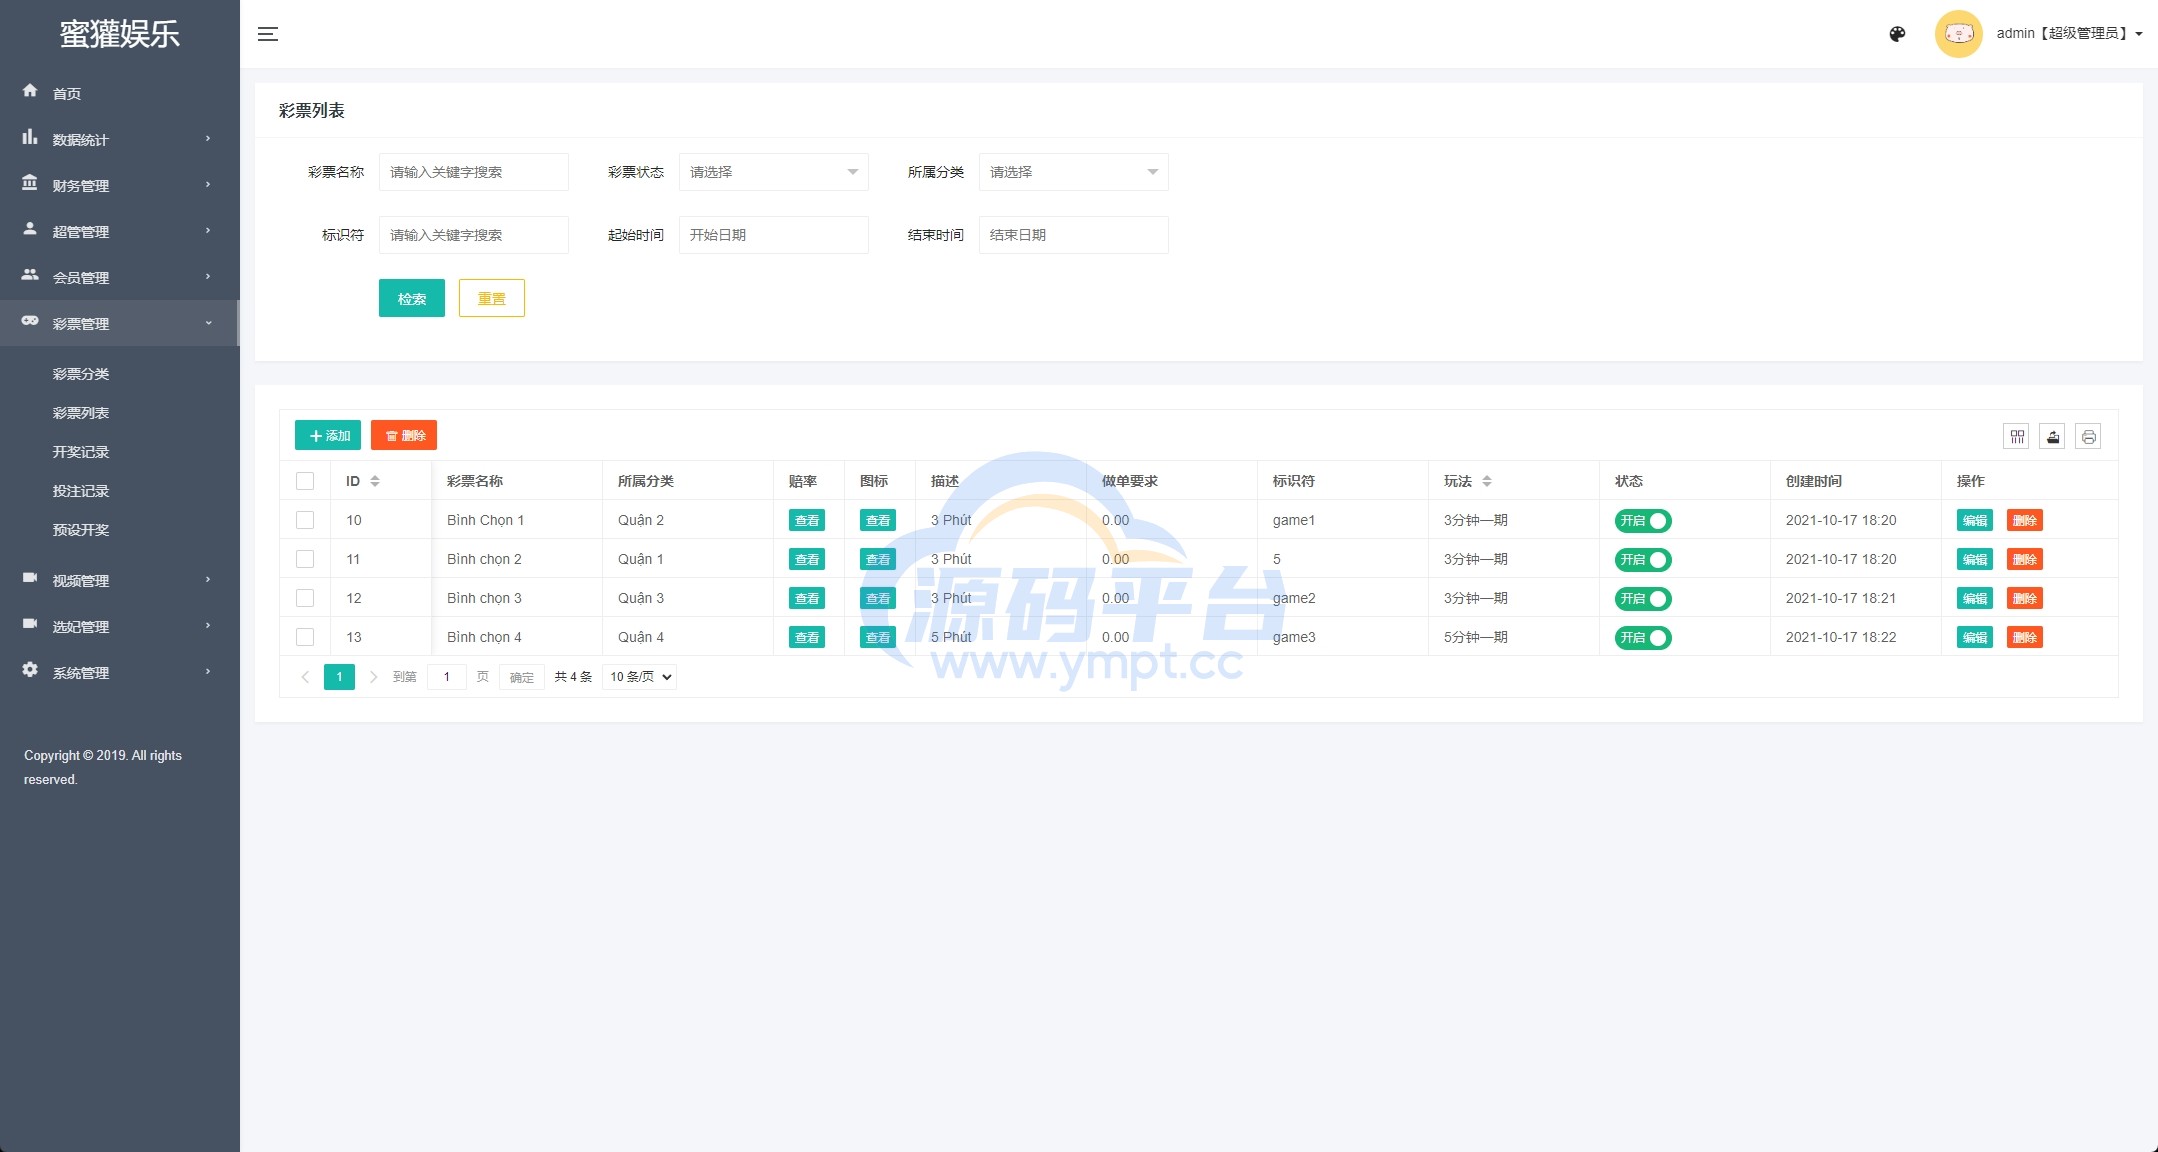This screenshot has width=2158, height=1152.
Task: Sort table by ID column arrows
Action: point(375,481)
